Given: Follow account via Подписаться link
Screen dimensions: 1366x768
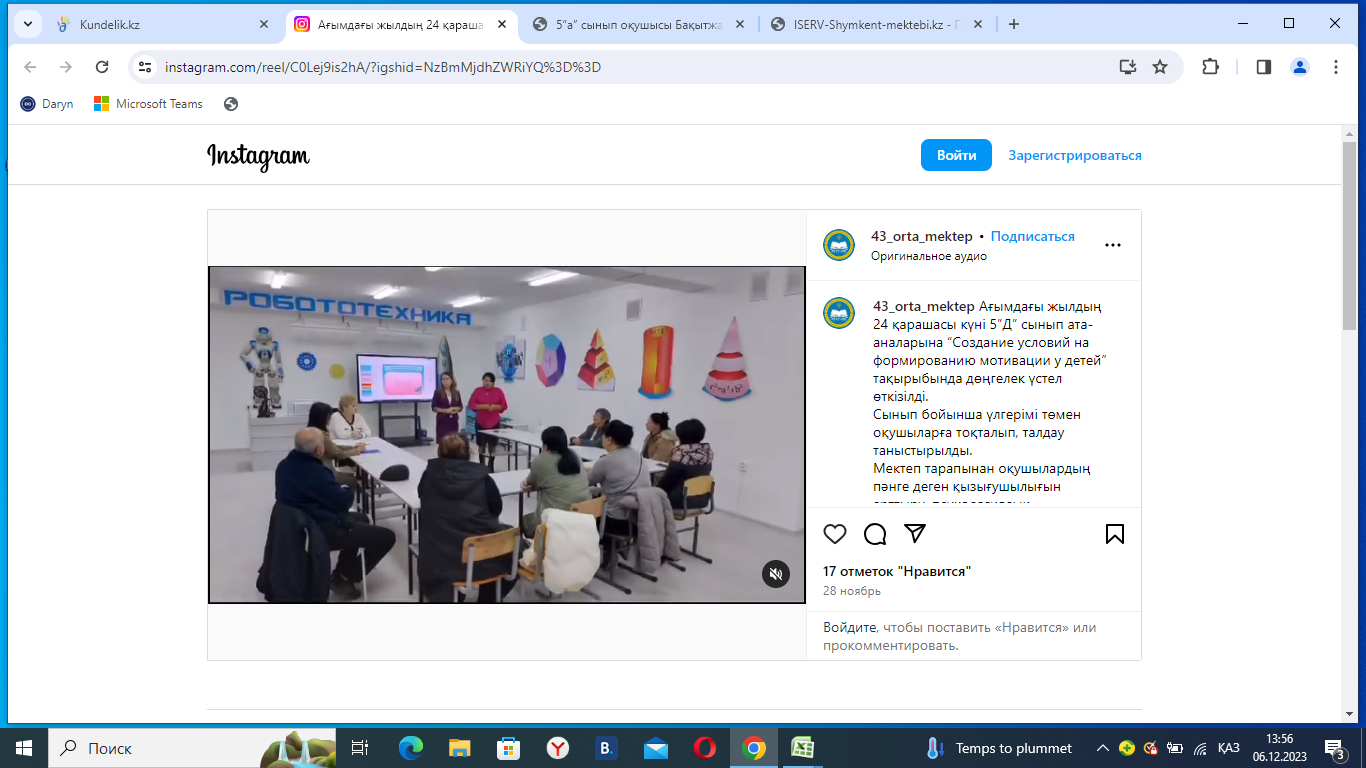Looking at the screenshot, I should click(x=1032, y=237).
